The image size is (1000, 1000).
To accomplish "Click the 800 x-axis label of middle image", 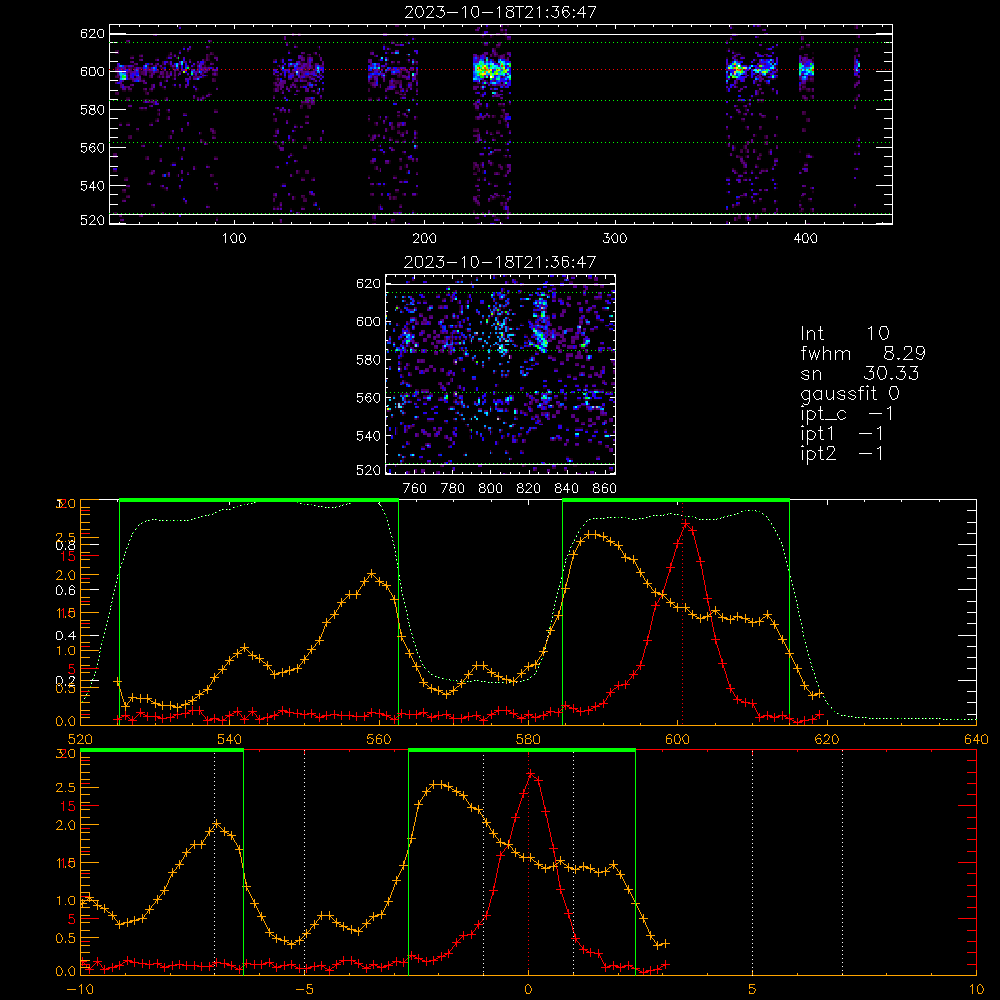I will (490, 489).
